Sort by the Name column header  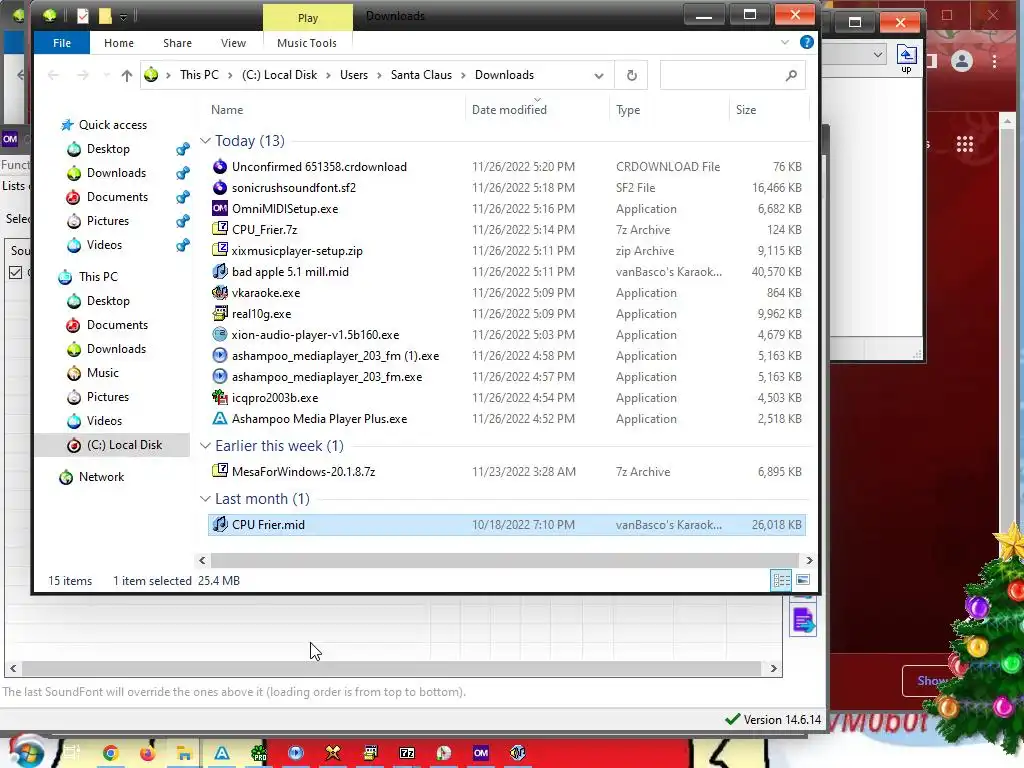(227, 110)
